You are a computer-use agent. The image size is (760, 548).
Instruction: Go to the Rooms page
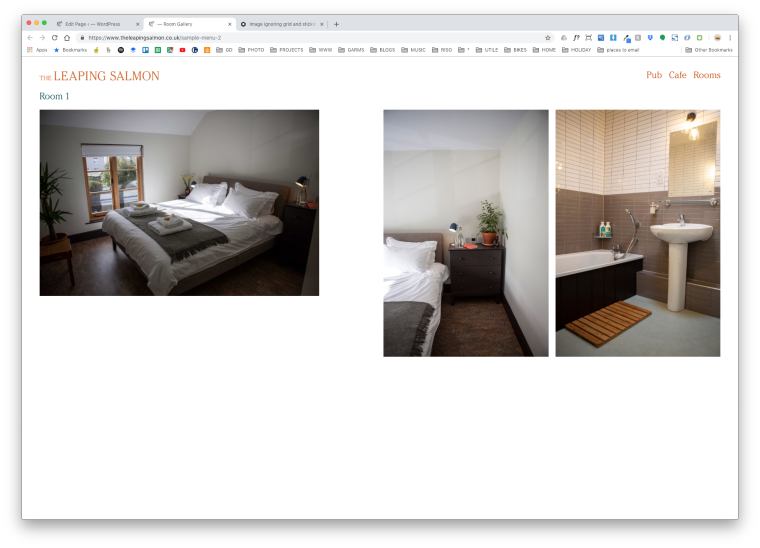pos(706,75)
